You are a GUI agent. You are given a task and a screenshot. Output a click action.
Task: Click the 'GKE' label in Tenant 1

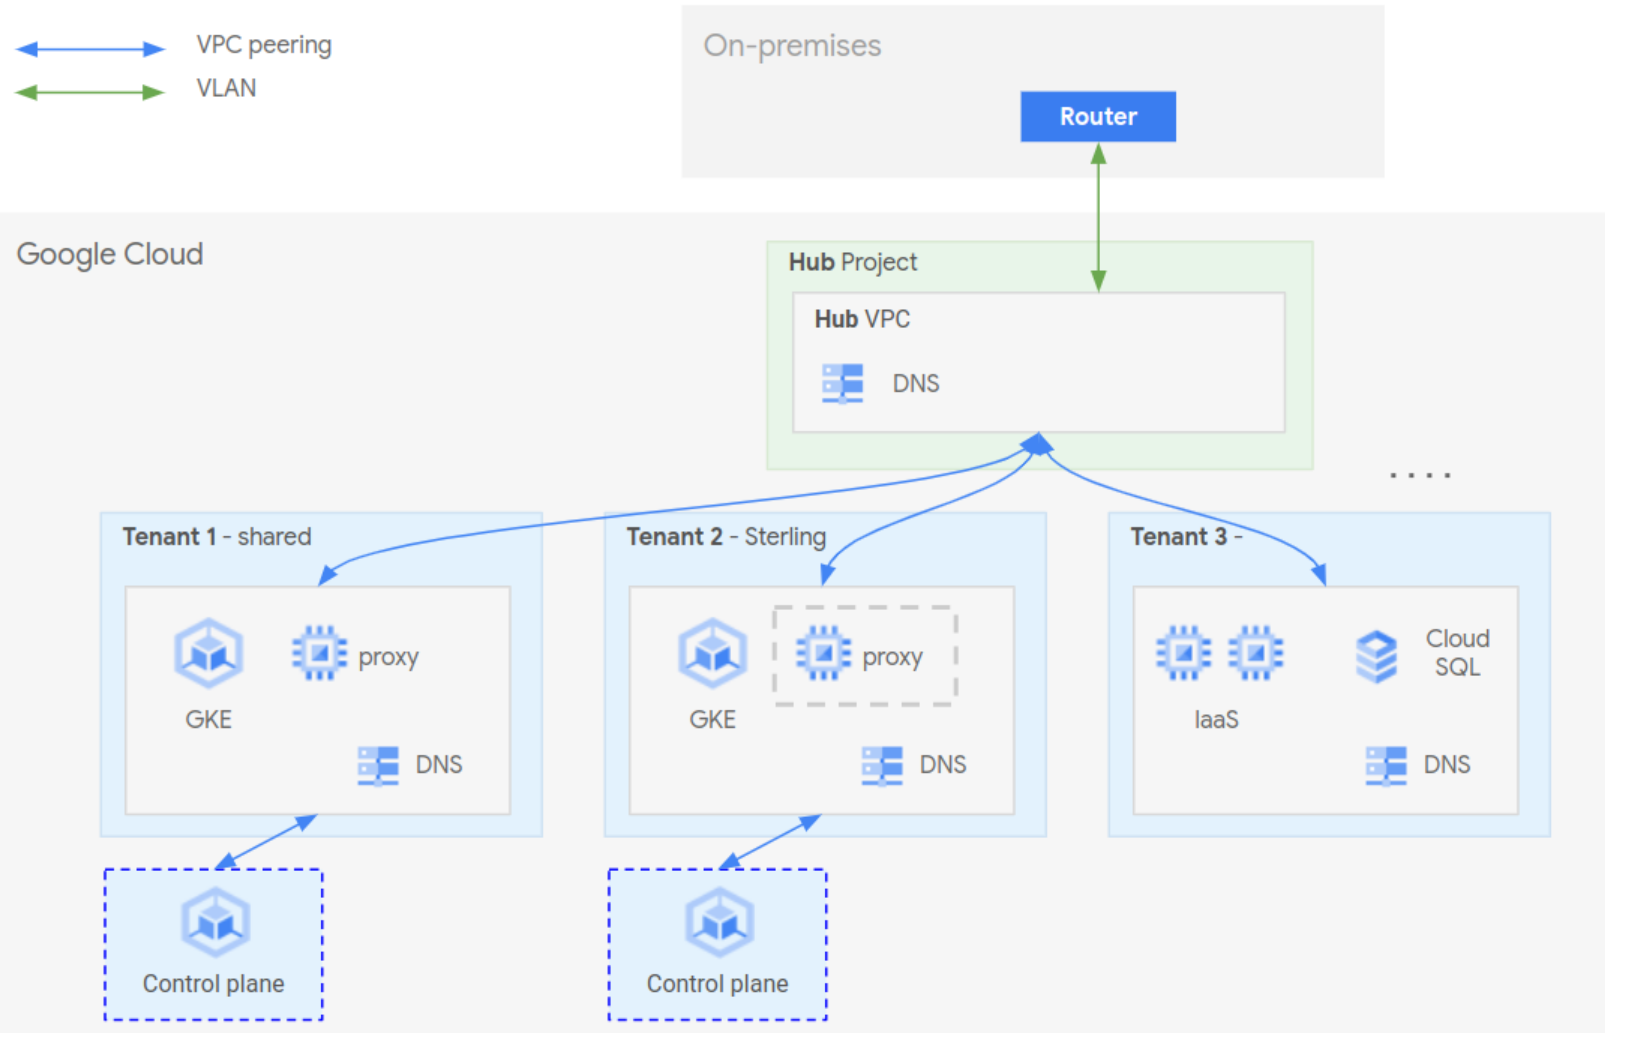[208, 720]
